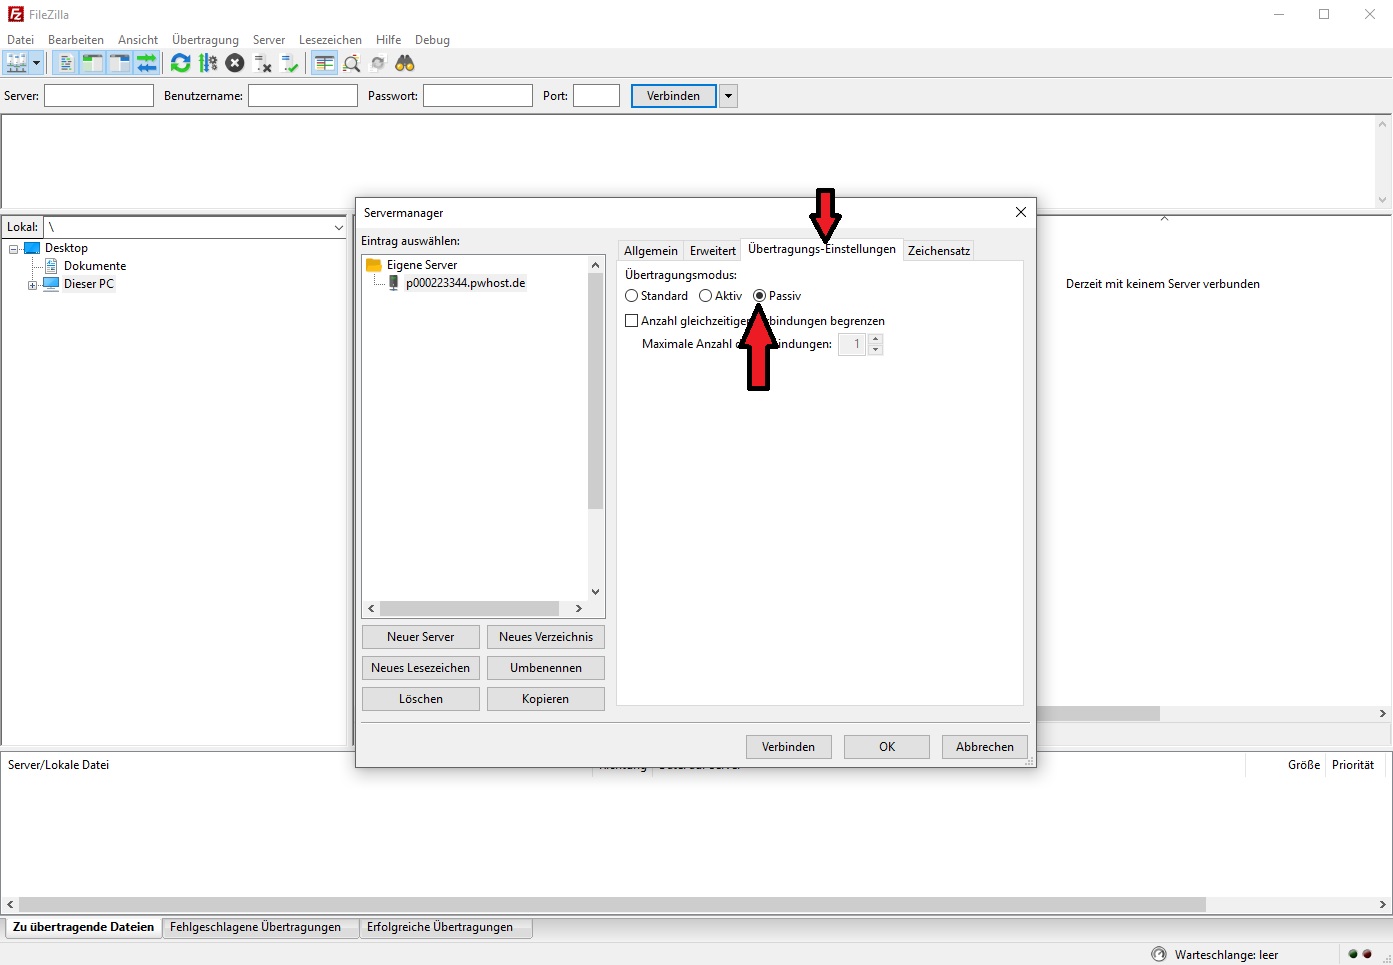The width and height of the screenshot is (1393, 965).
Task: Select the Standard transfer mode radio button
Action: 632,296
